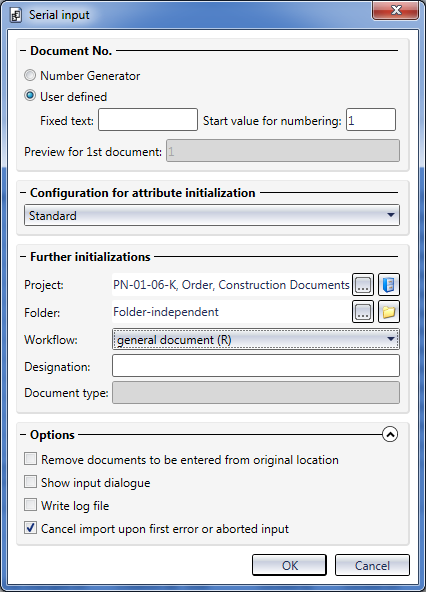Image resolution: width=426 pixels, height=592 pixels.
Task: Open the Folder browse ellipsis button
Action: [363, 312]
